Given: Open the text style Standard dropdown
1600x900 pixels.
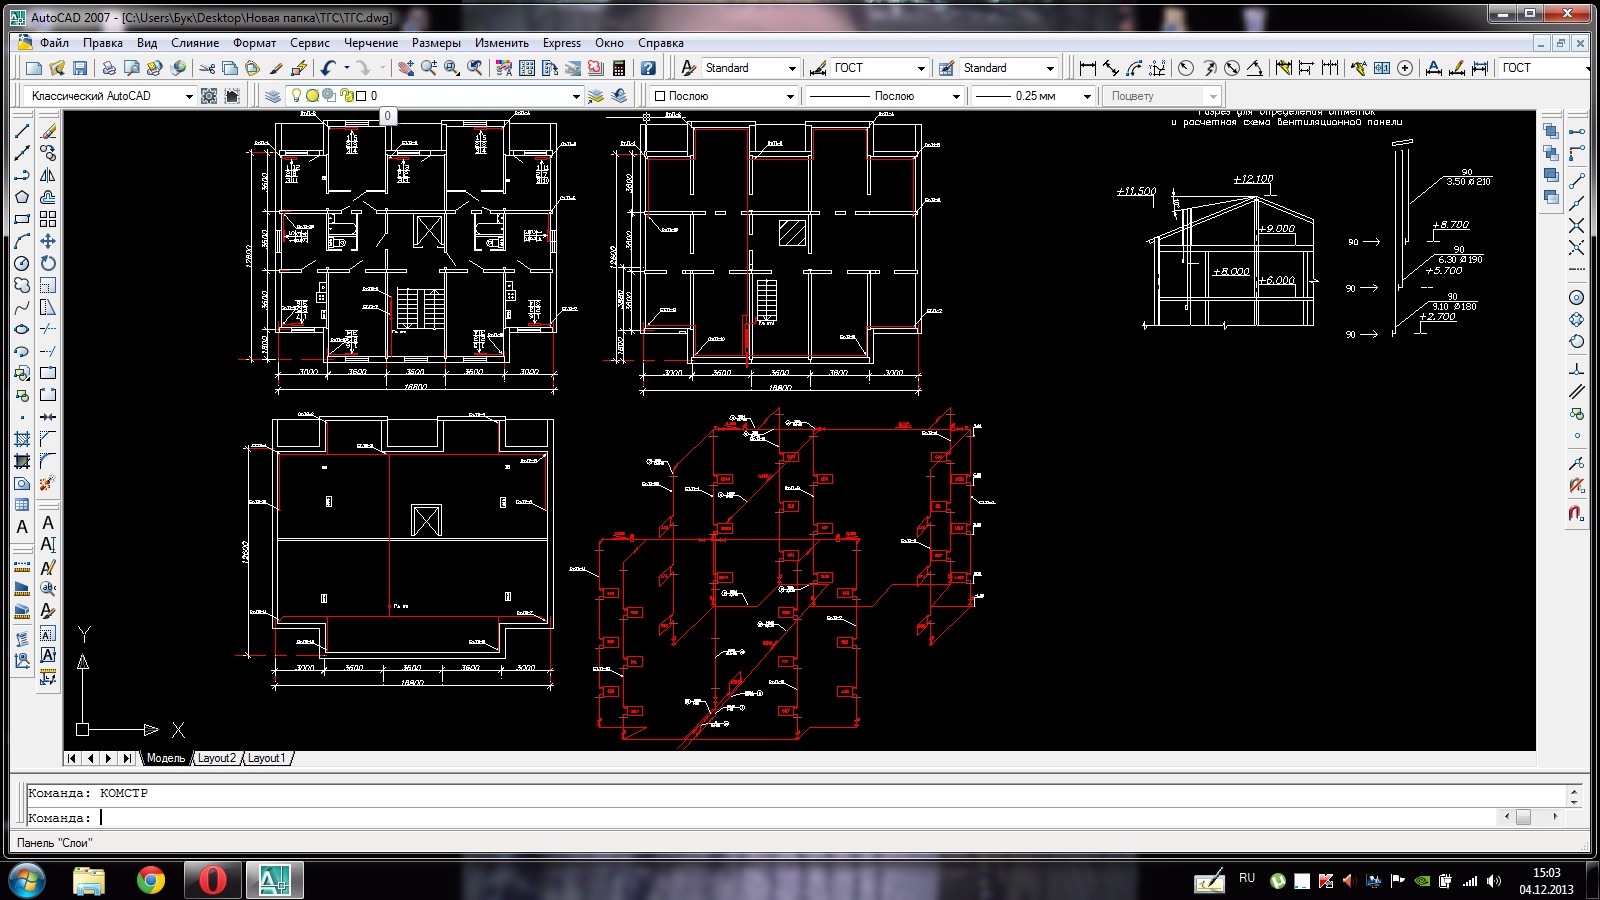Looking at the screenshot, I should pyautogui.click(x=792, y=68).
